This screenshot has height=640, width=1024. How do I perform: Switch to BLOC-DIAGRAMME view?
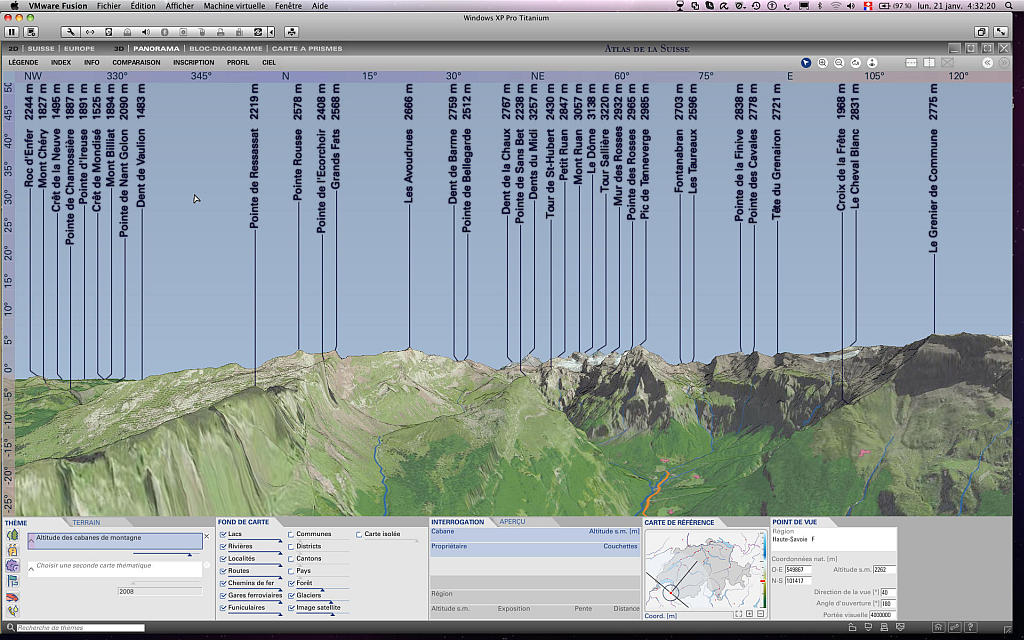225,48
